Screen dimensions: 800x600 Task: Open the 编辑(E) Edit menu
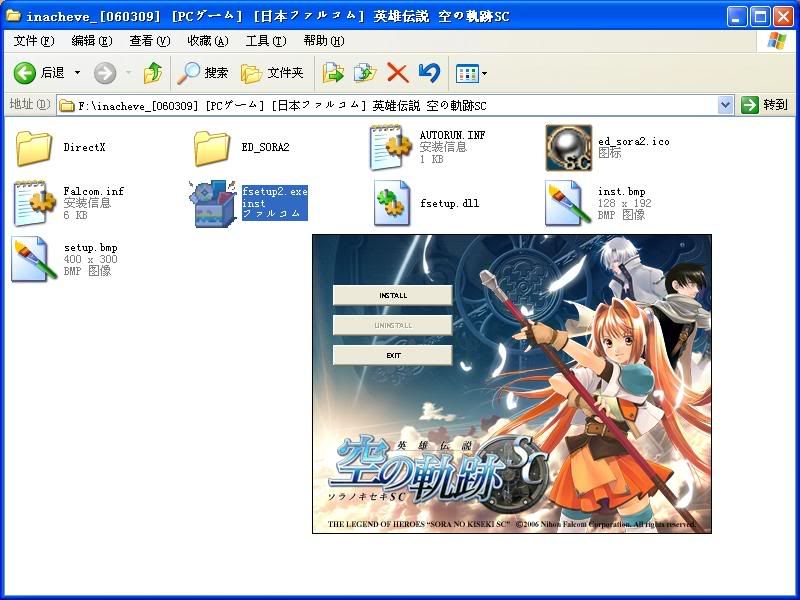[92, 41]
